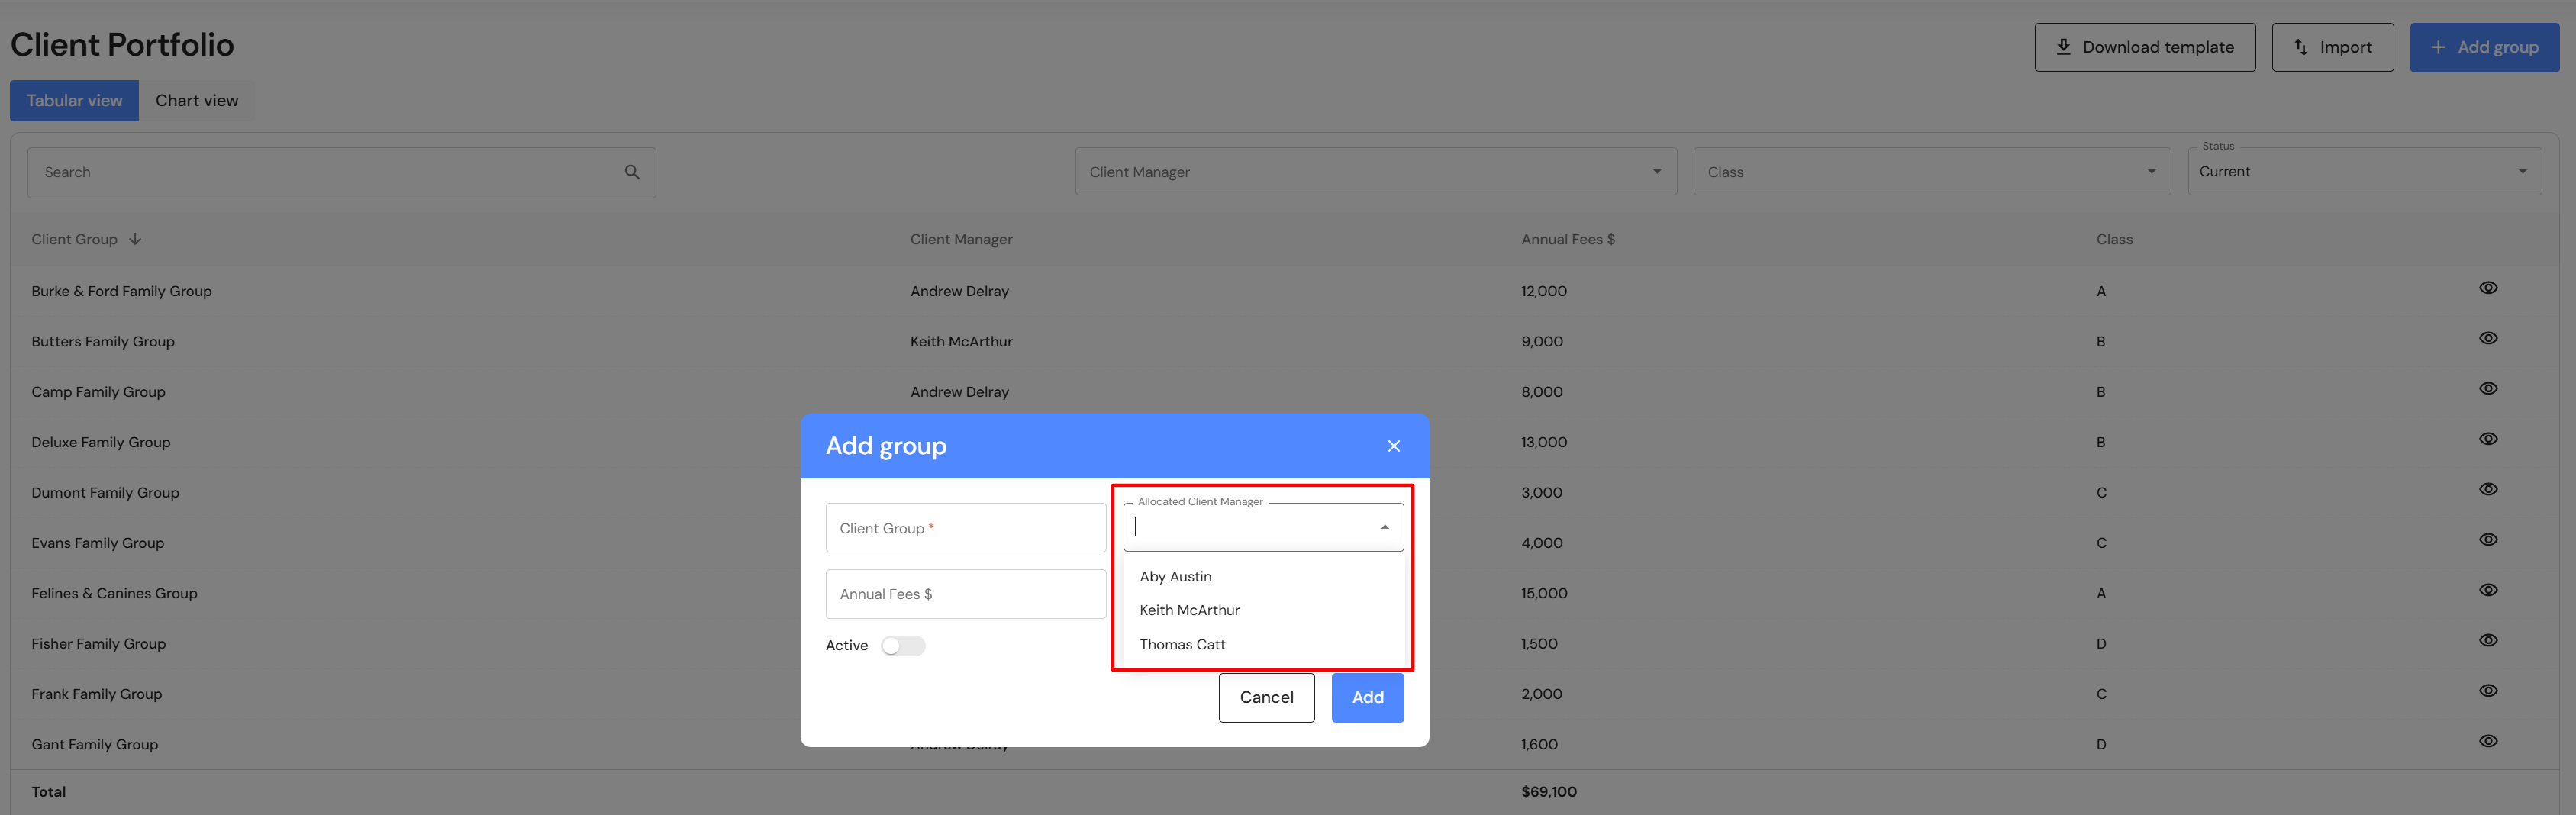Click eye icon for Fisher Family Group
The image size is (2576, 815).
(2488, 640)
